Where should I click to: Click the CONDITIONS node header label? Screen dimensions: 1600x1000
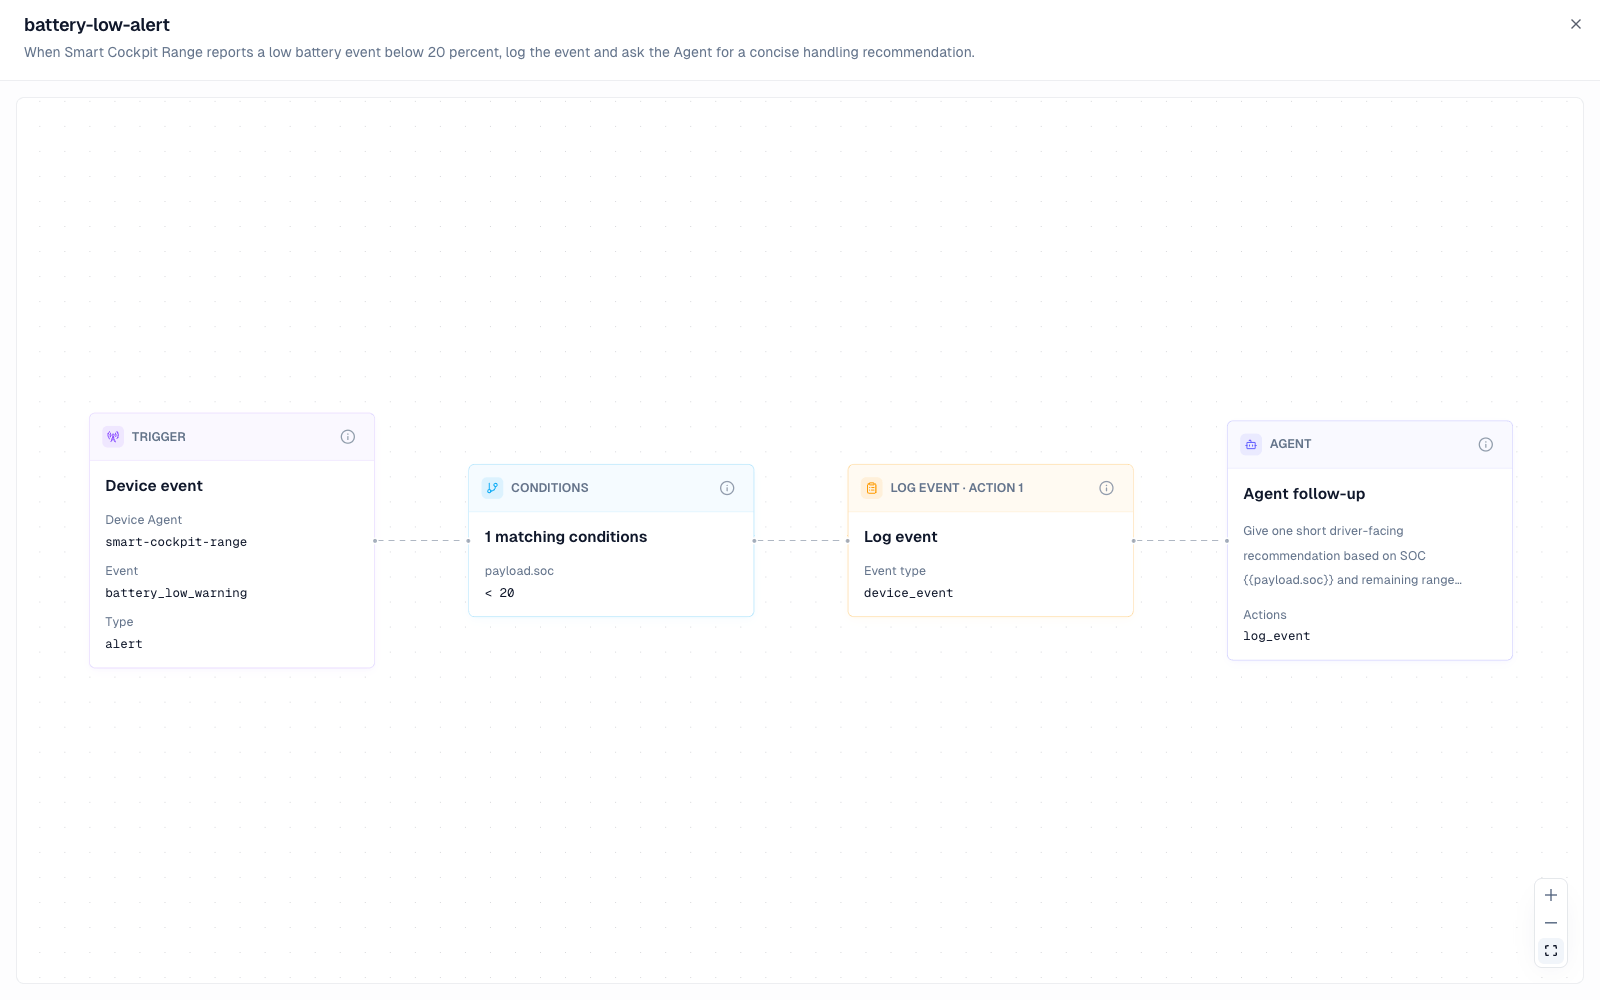550,488
